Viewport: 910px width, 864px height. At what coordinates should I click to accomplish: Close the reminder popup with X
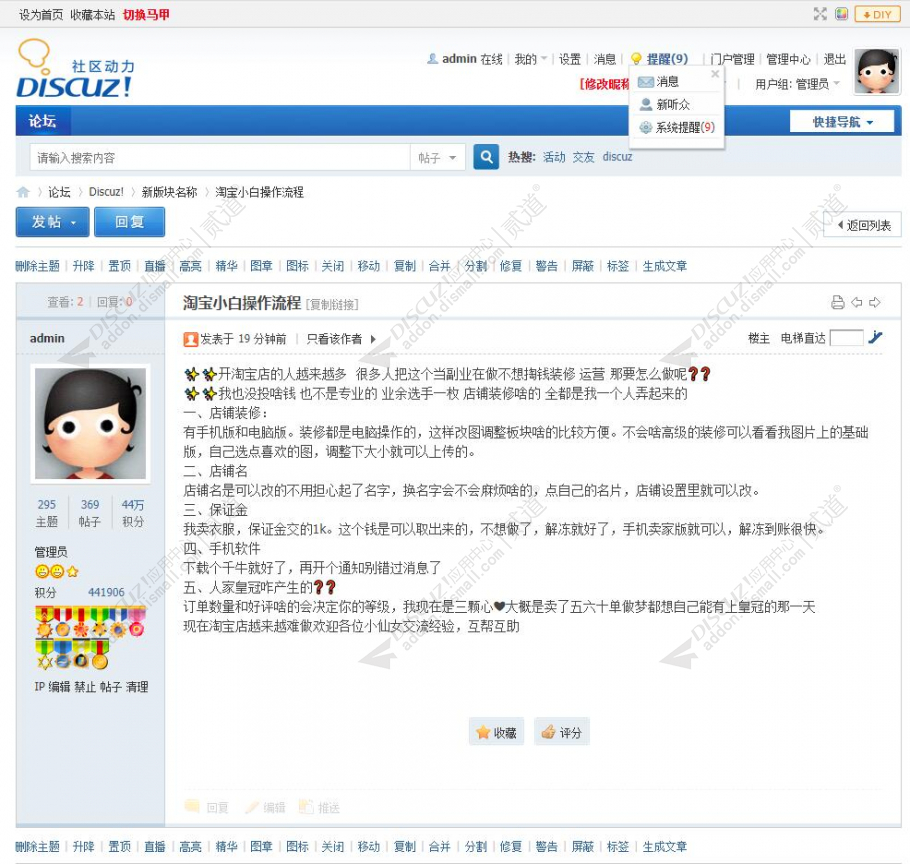coord(715,74)
